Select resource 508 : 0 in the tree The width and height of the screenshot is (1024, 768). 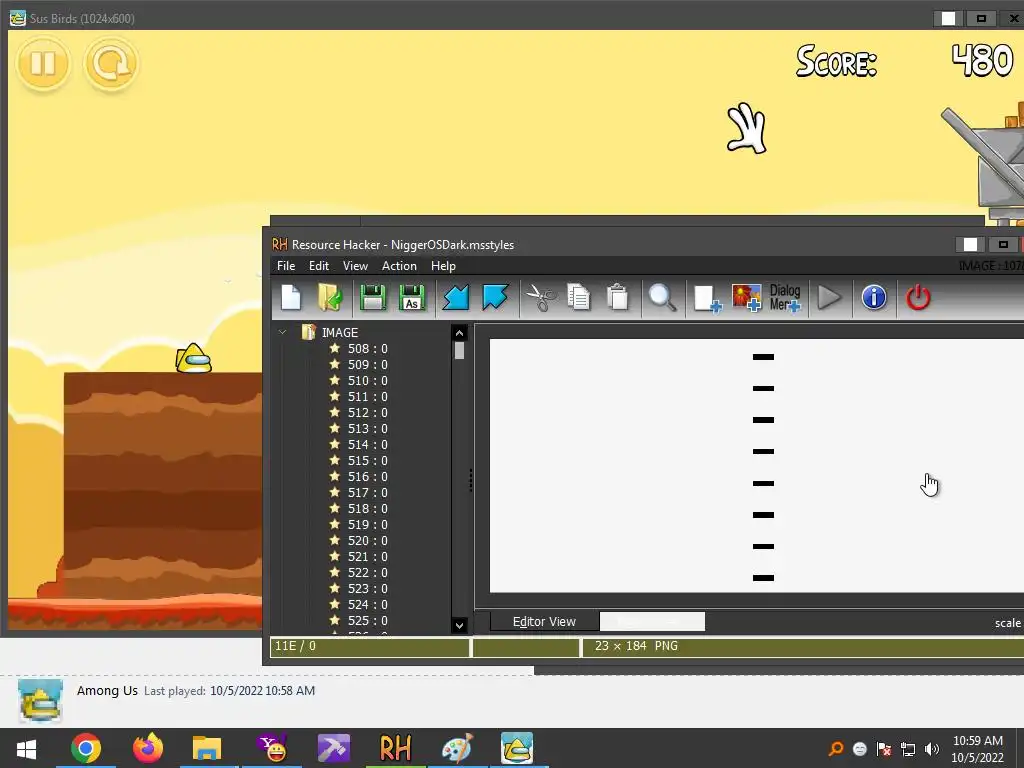pyautogui.click(x=368, y=349)
